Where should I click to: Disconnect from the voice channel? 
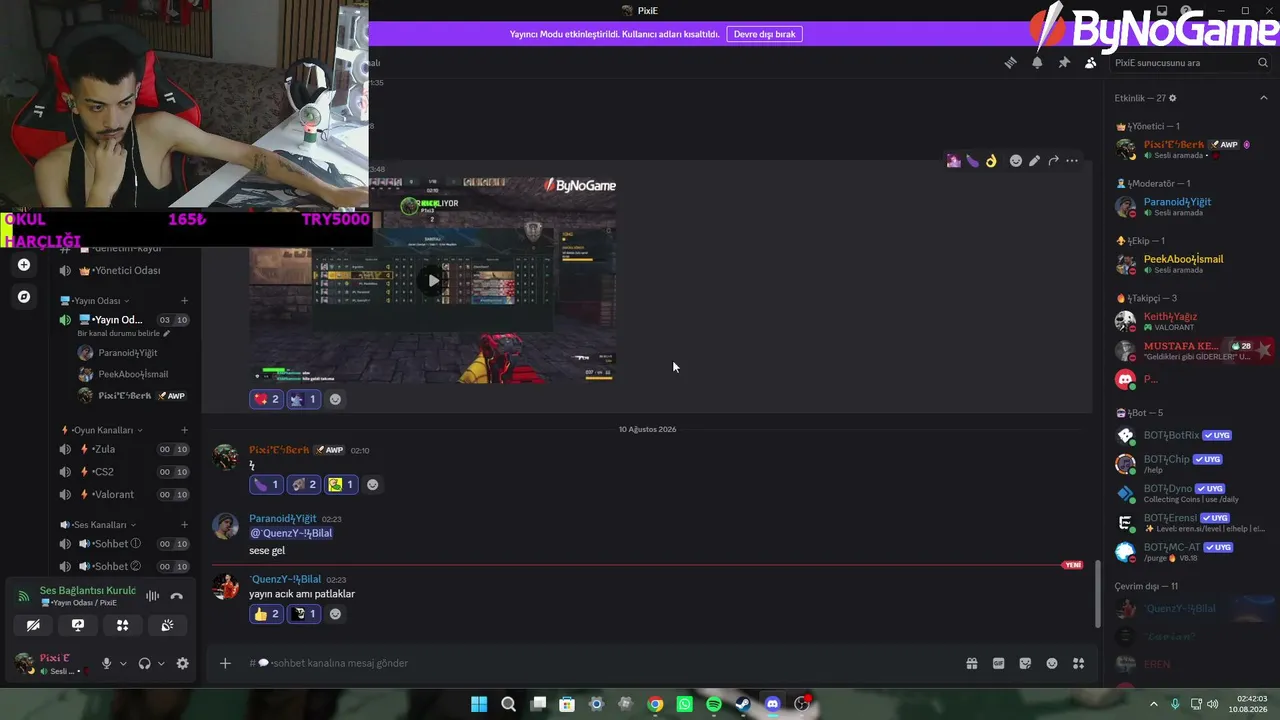tap(177, 596)
